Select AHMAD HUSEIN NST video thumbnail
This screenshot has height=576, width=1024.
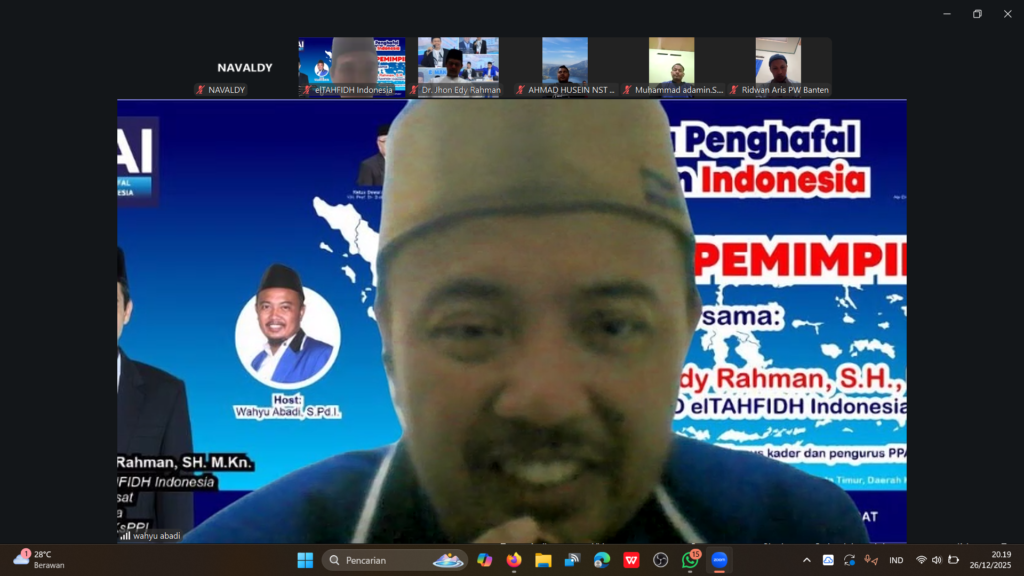click(565, 67)
